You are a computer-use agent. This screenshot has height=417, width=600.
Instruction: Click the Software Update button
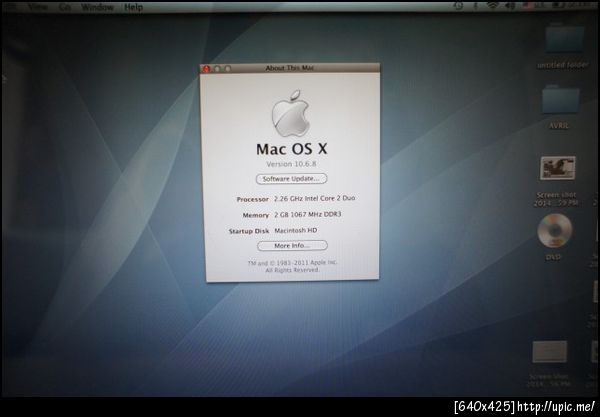(x=291, y=179)
